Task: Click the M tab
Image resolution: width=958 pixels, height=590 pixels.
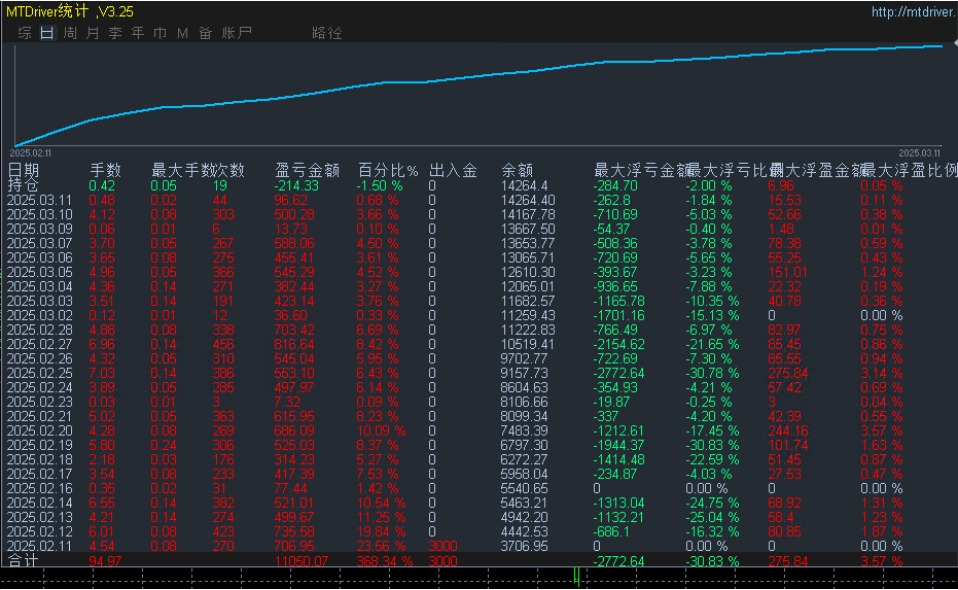Action: point(182,33)
